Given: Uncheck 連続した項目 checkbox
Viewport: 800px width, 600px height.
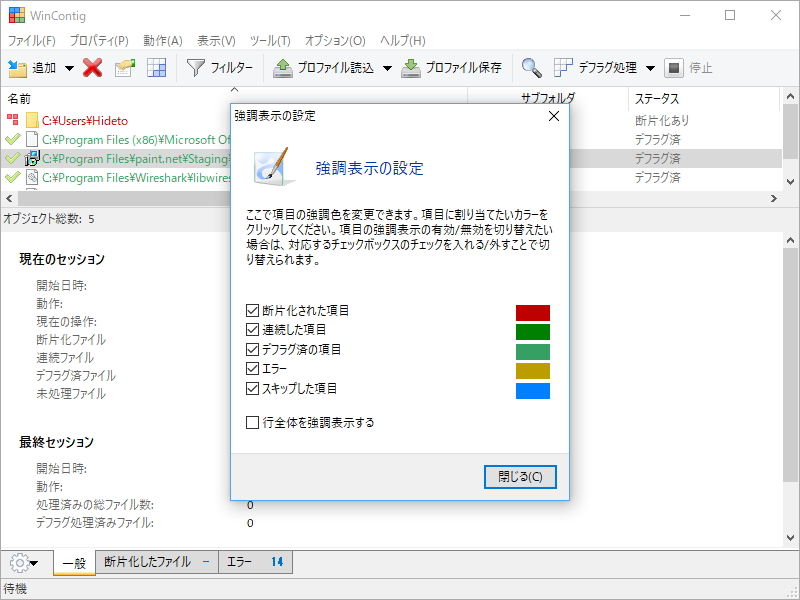Looking at the screenshot, I should pos(252,330).
